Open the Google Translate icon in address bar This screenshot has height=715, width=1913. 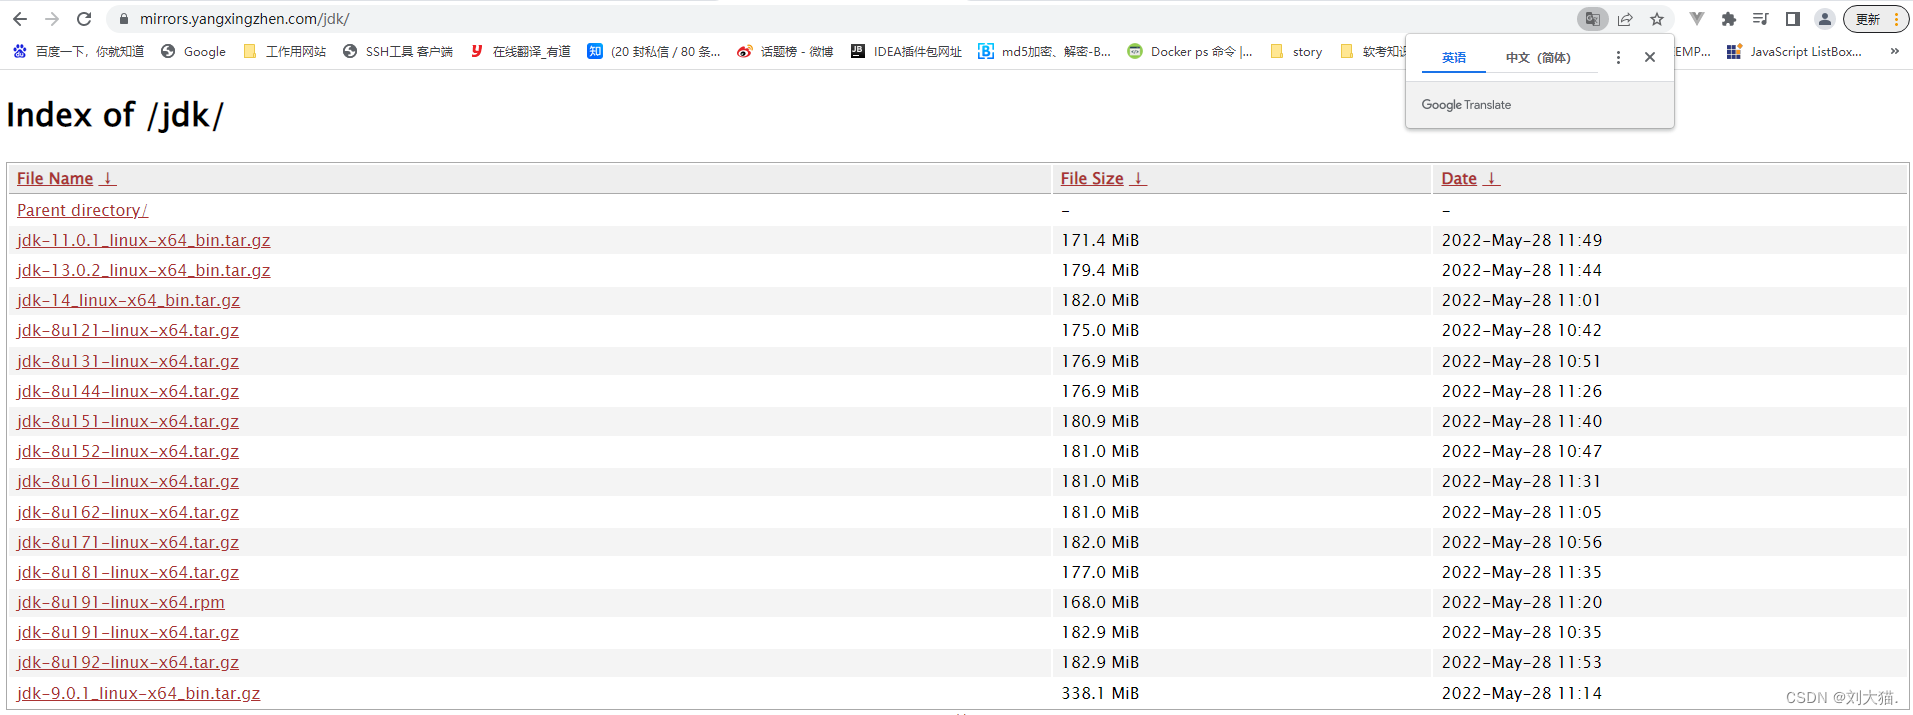coord(1592,19)
